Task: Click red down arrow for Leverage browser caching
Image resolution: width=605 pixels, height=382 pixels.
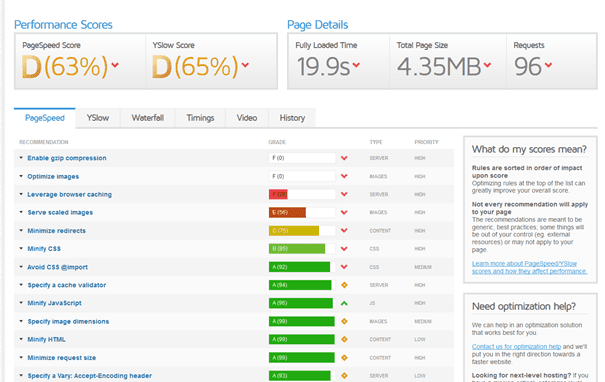Action: (344, 194)
